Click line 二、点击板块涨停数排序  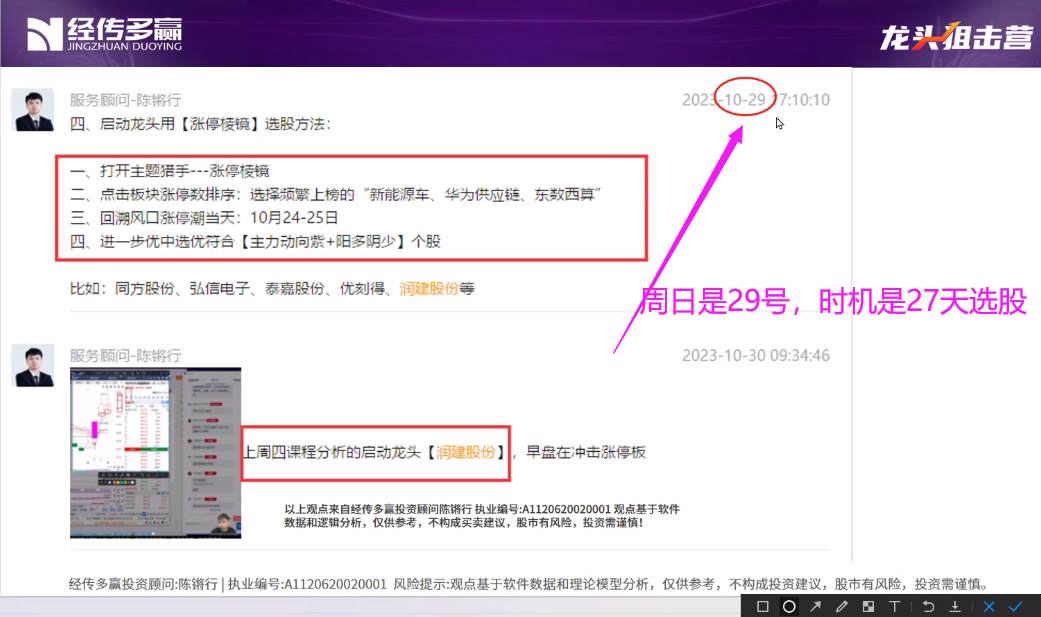pyautogui.click(x=335, y=195)
